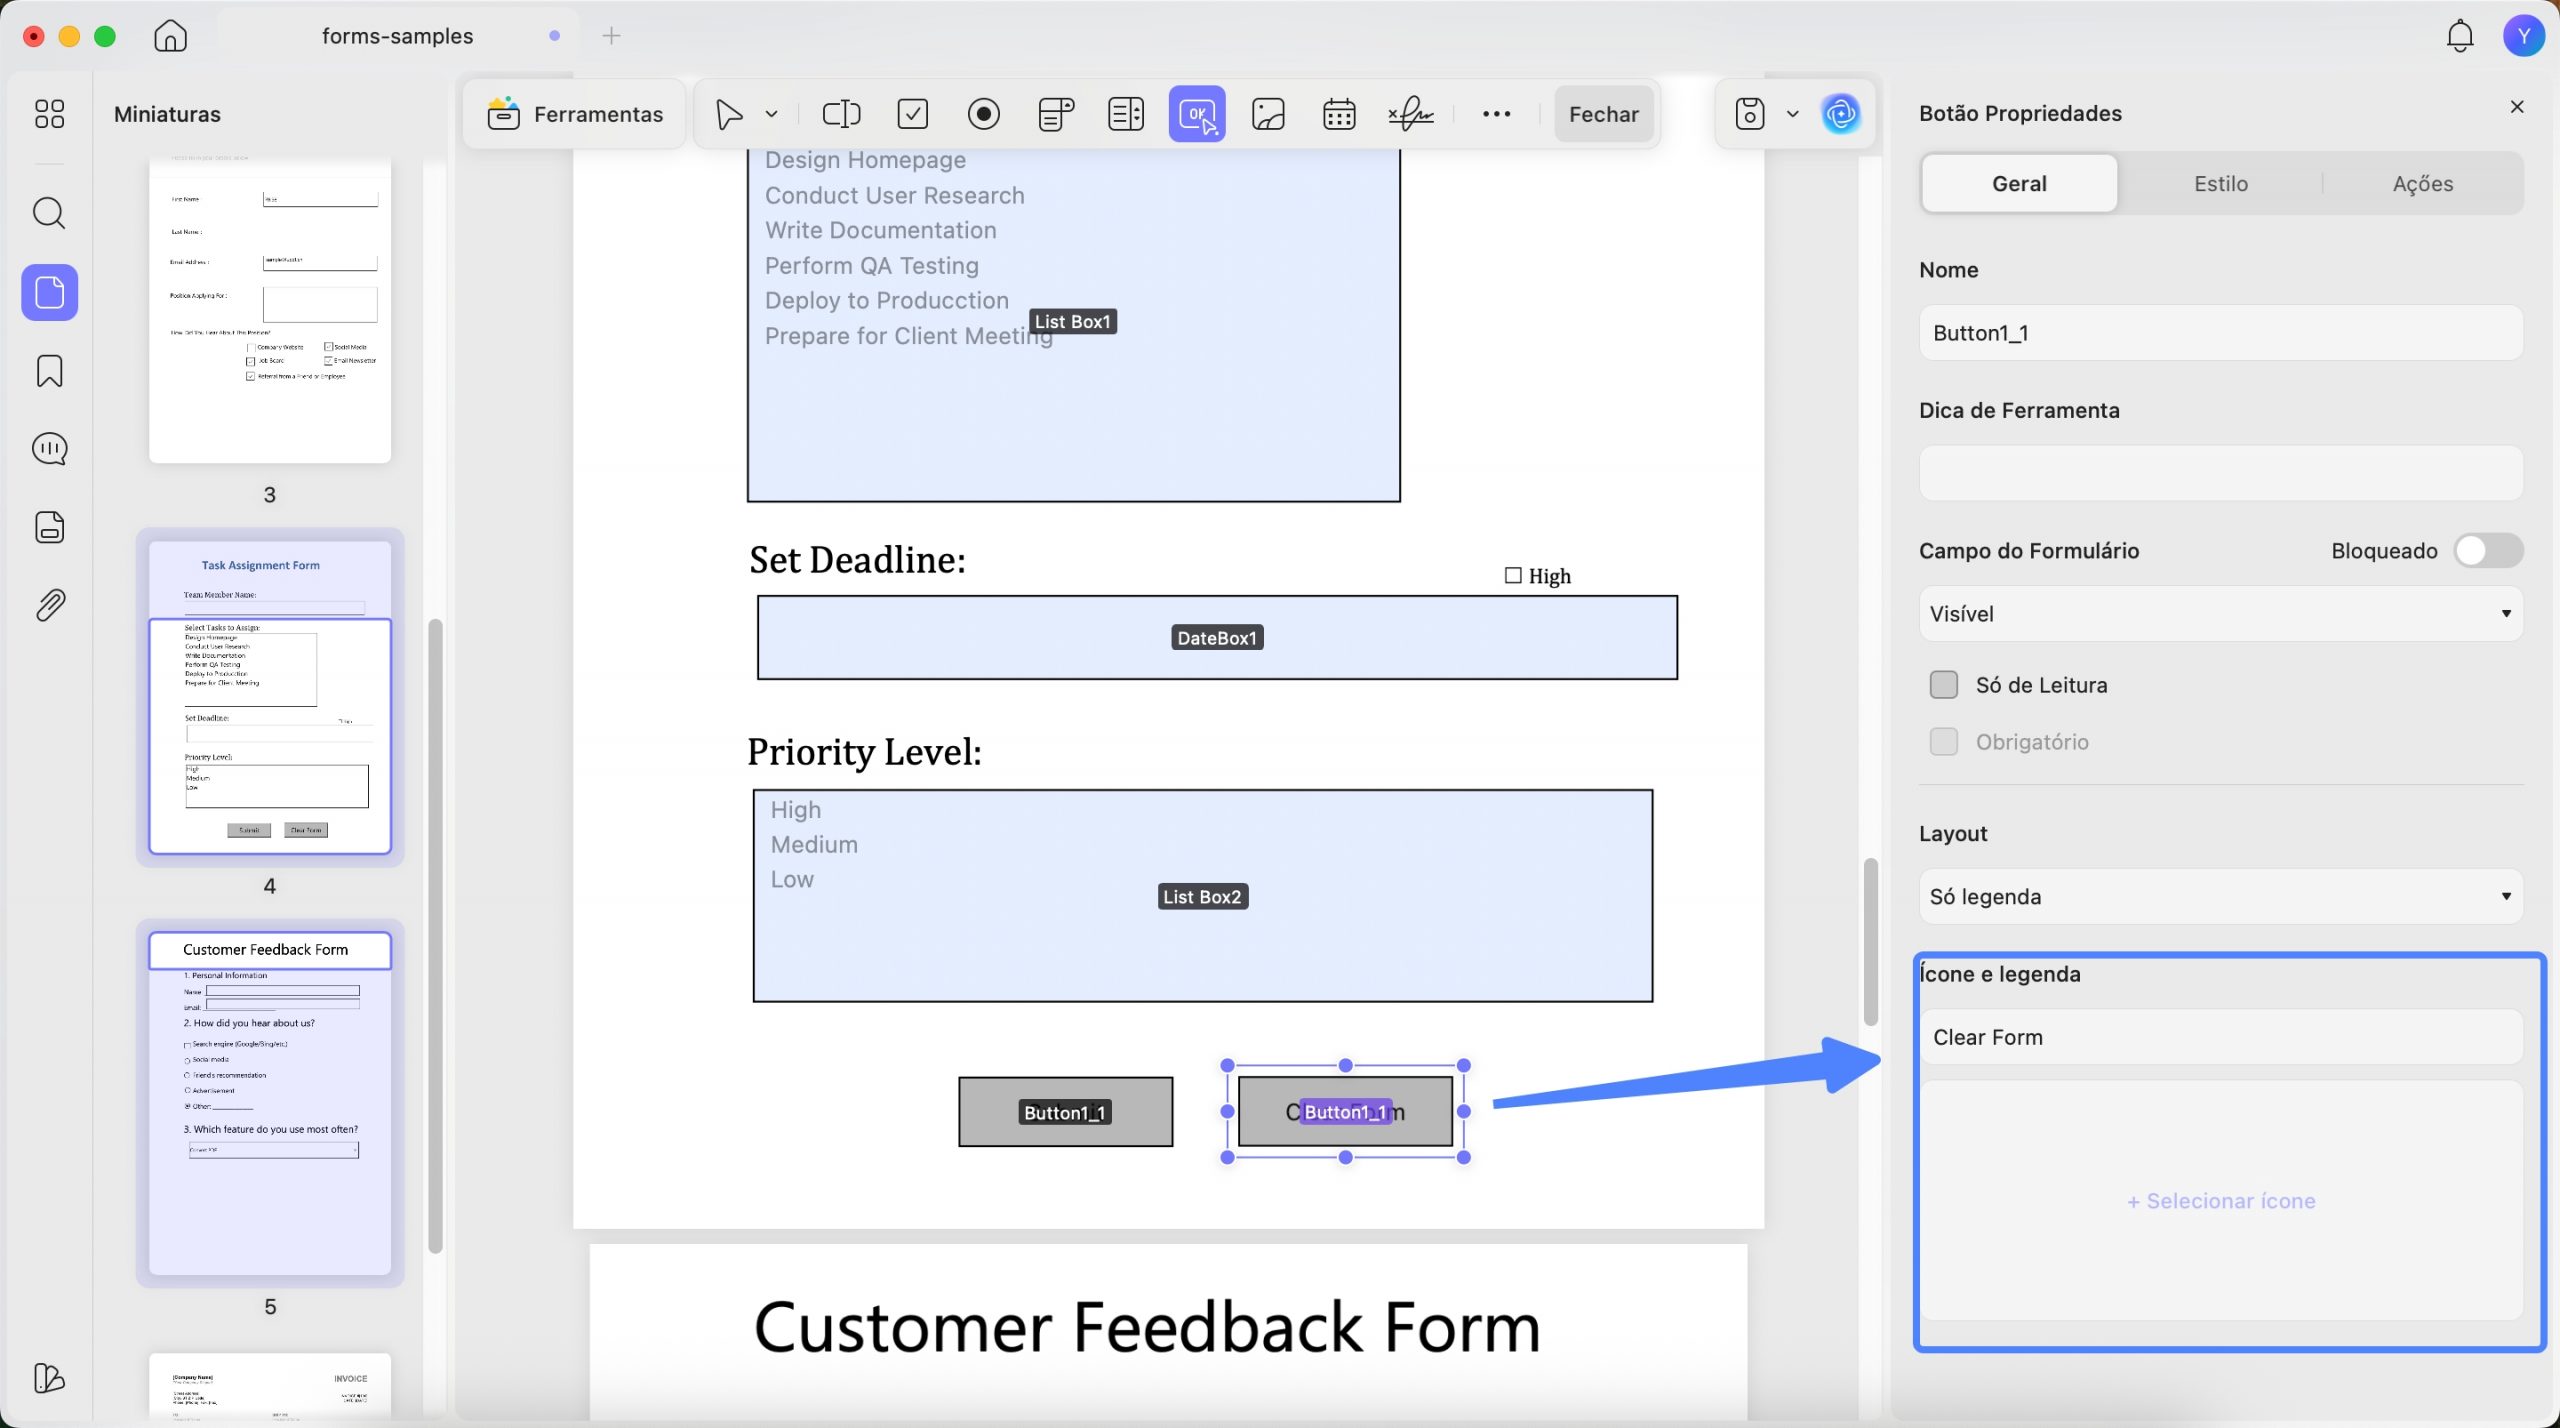Open the comments panel icon
Image resolution: width=2560 pixels, height=1428 pixels.
click(49, 449)
